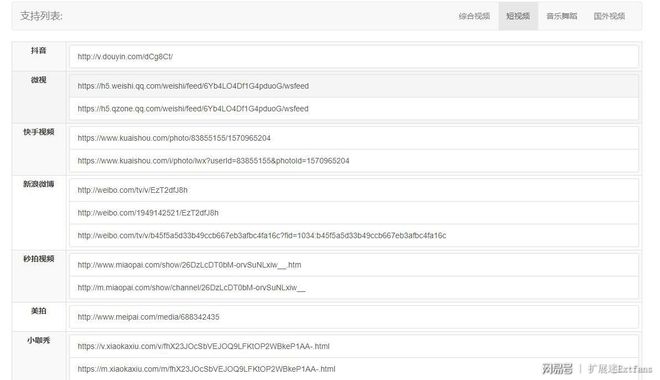This screenshot has height=380, width=660.
Task: Click the 秒拍视频 row label
Action: pyautogui.click(x=38, y=259)
